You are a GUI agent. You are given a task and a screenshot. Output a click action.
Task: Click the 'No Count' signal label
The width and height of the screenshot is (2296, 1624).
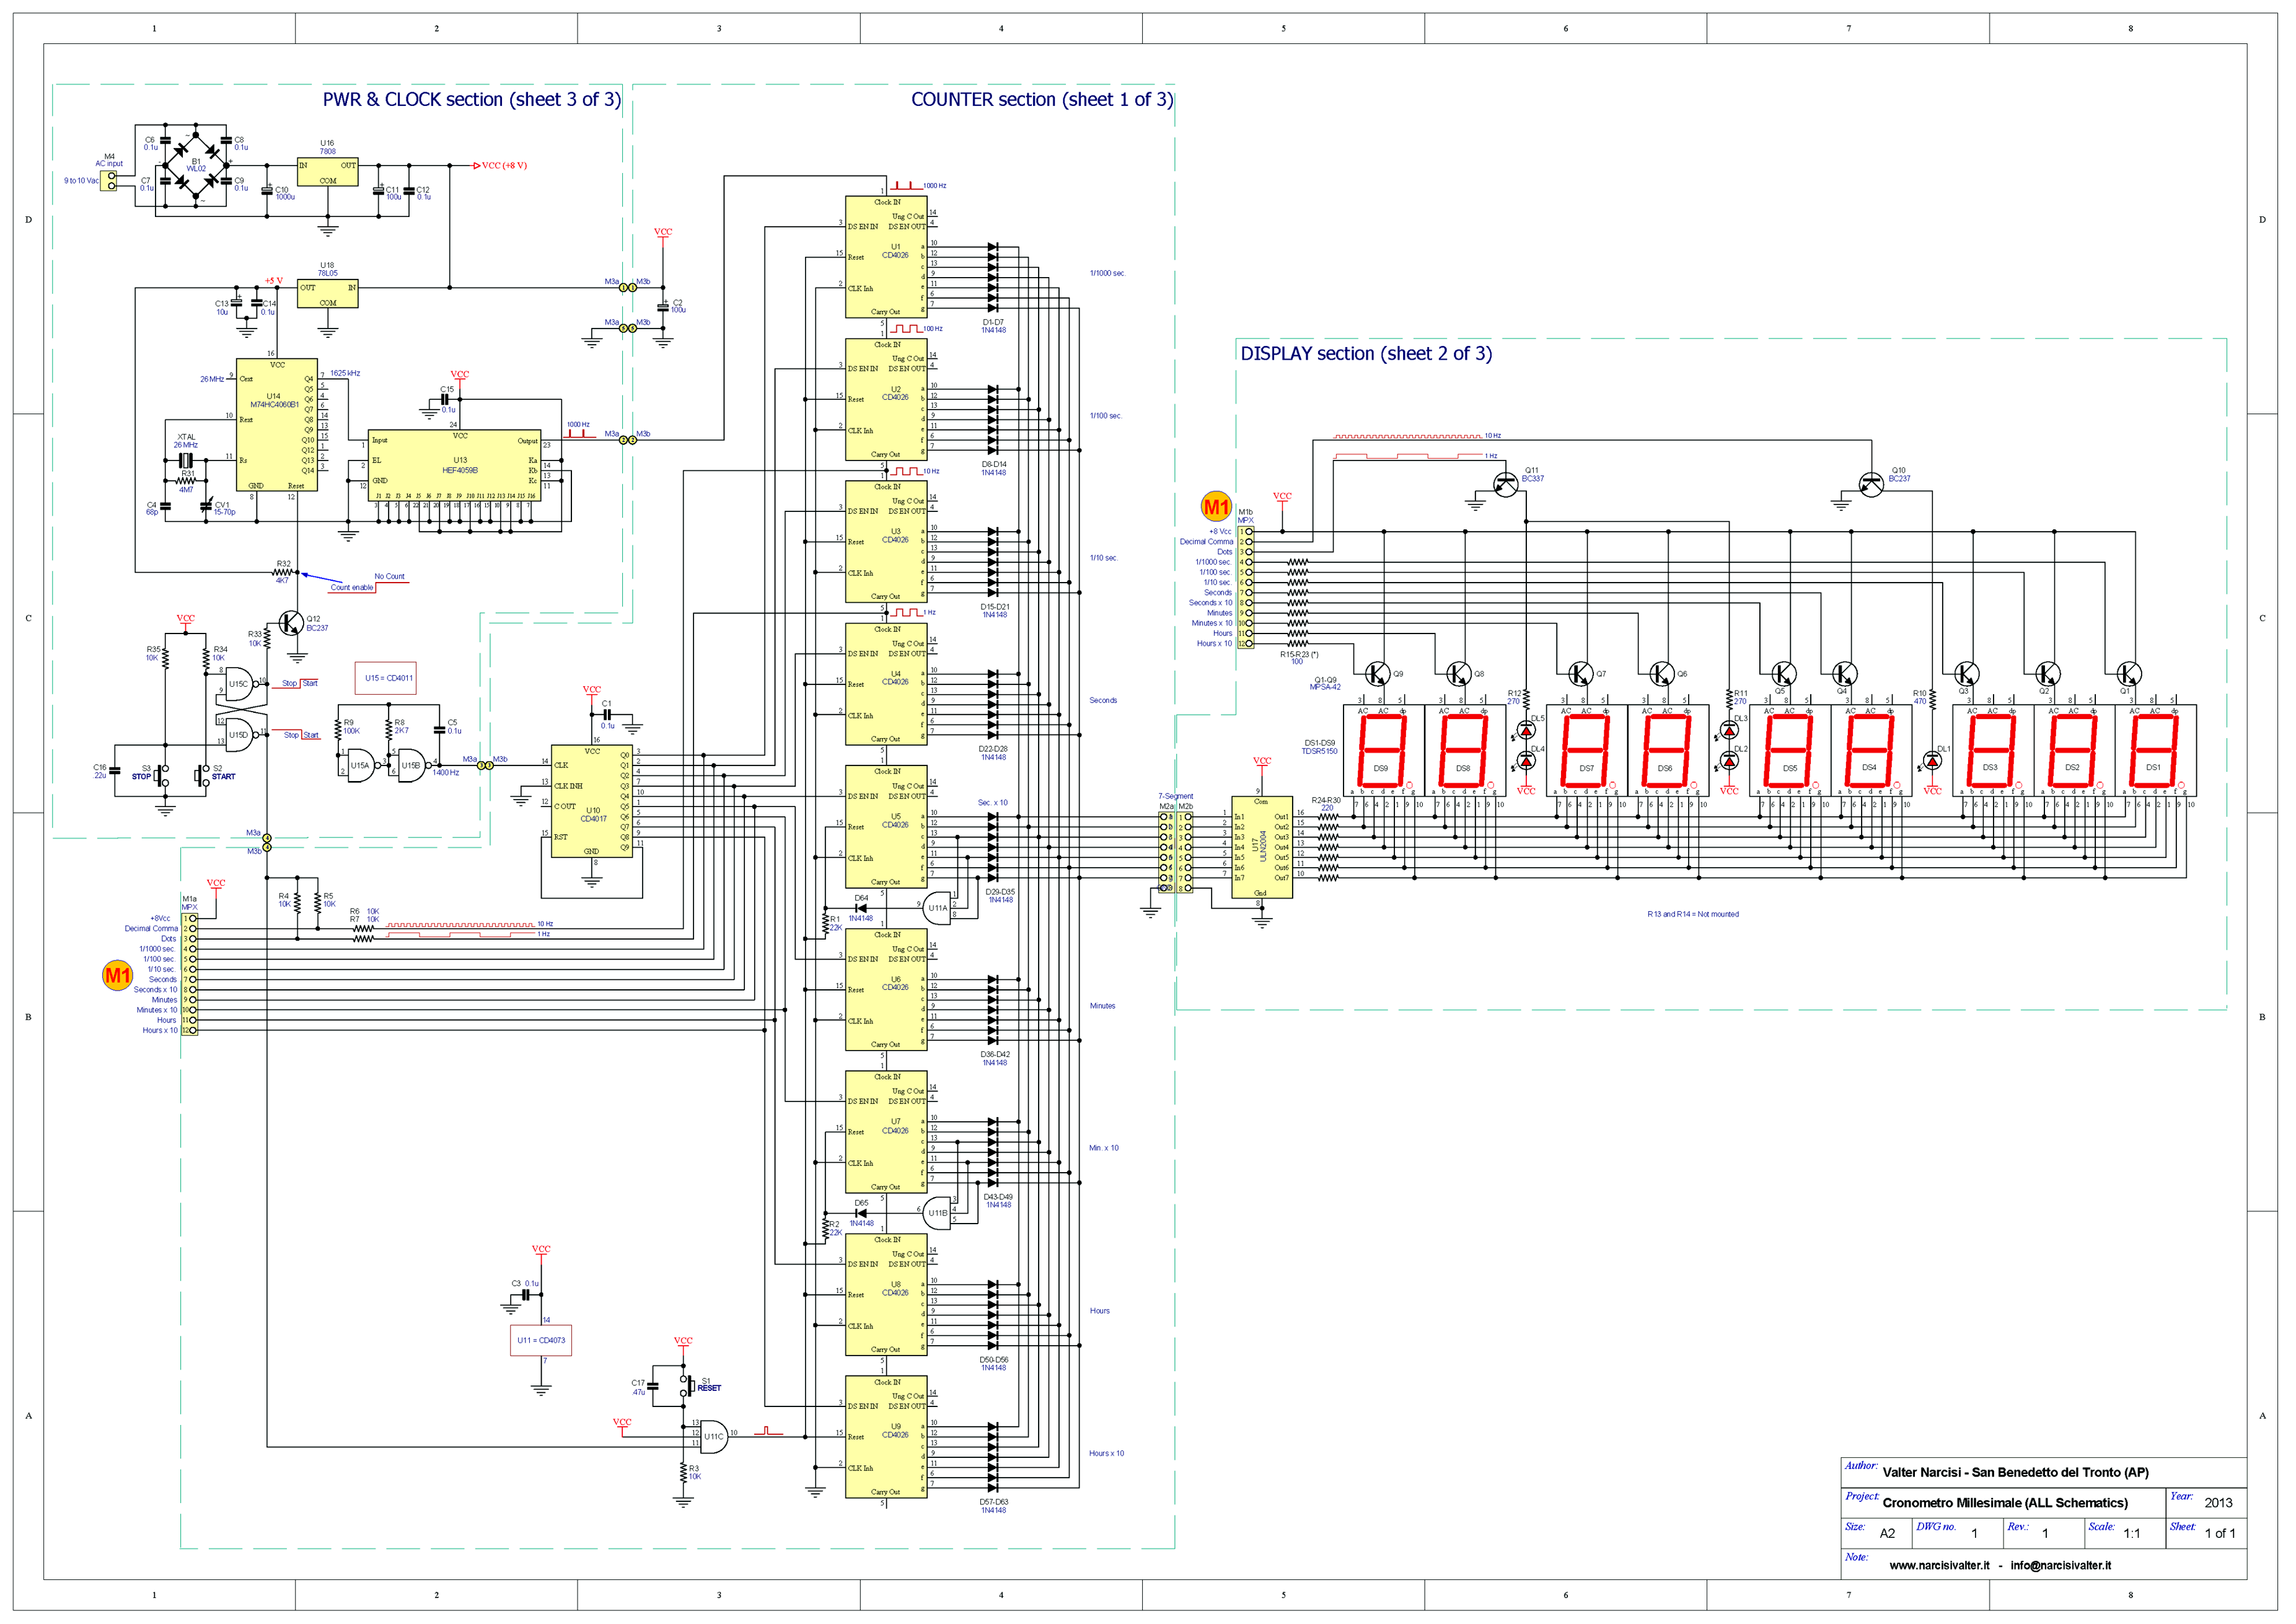coord(390,576)
